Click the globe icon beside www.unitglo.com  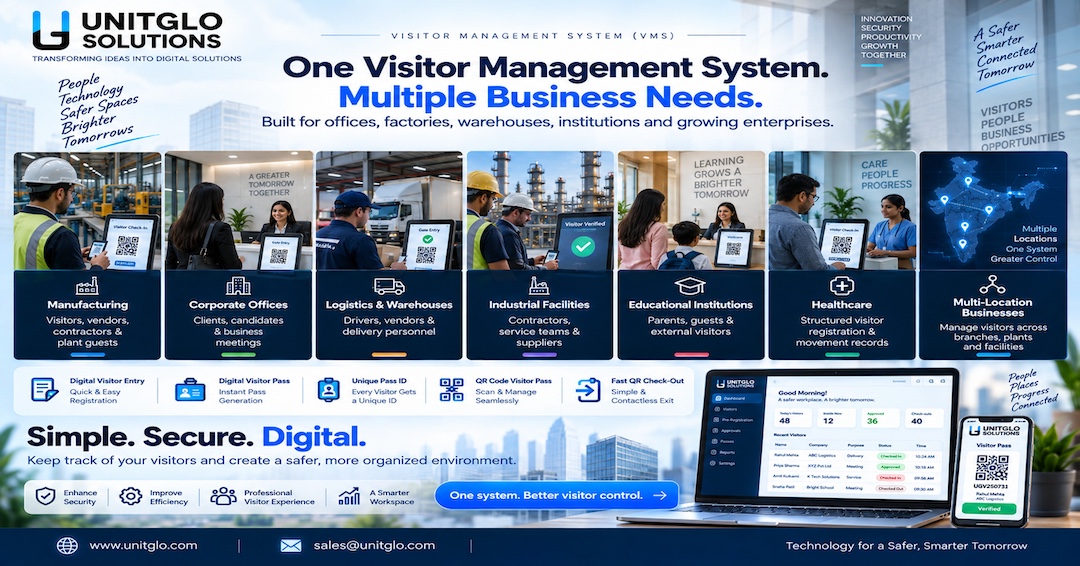tap(67, 546)
